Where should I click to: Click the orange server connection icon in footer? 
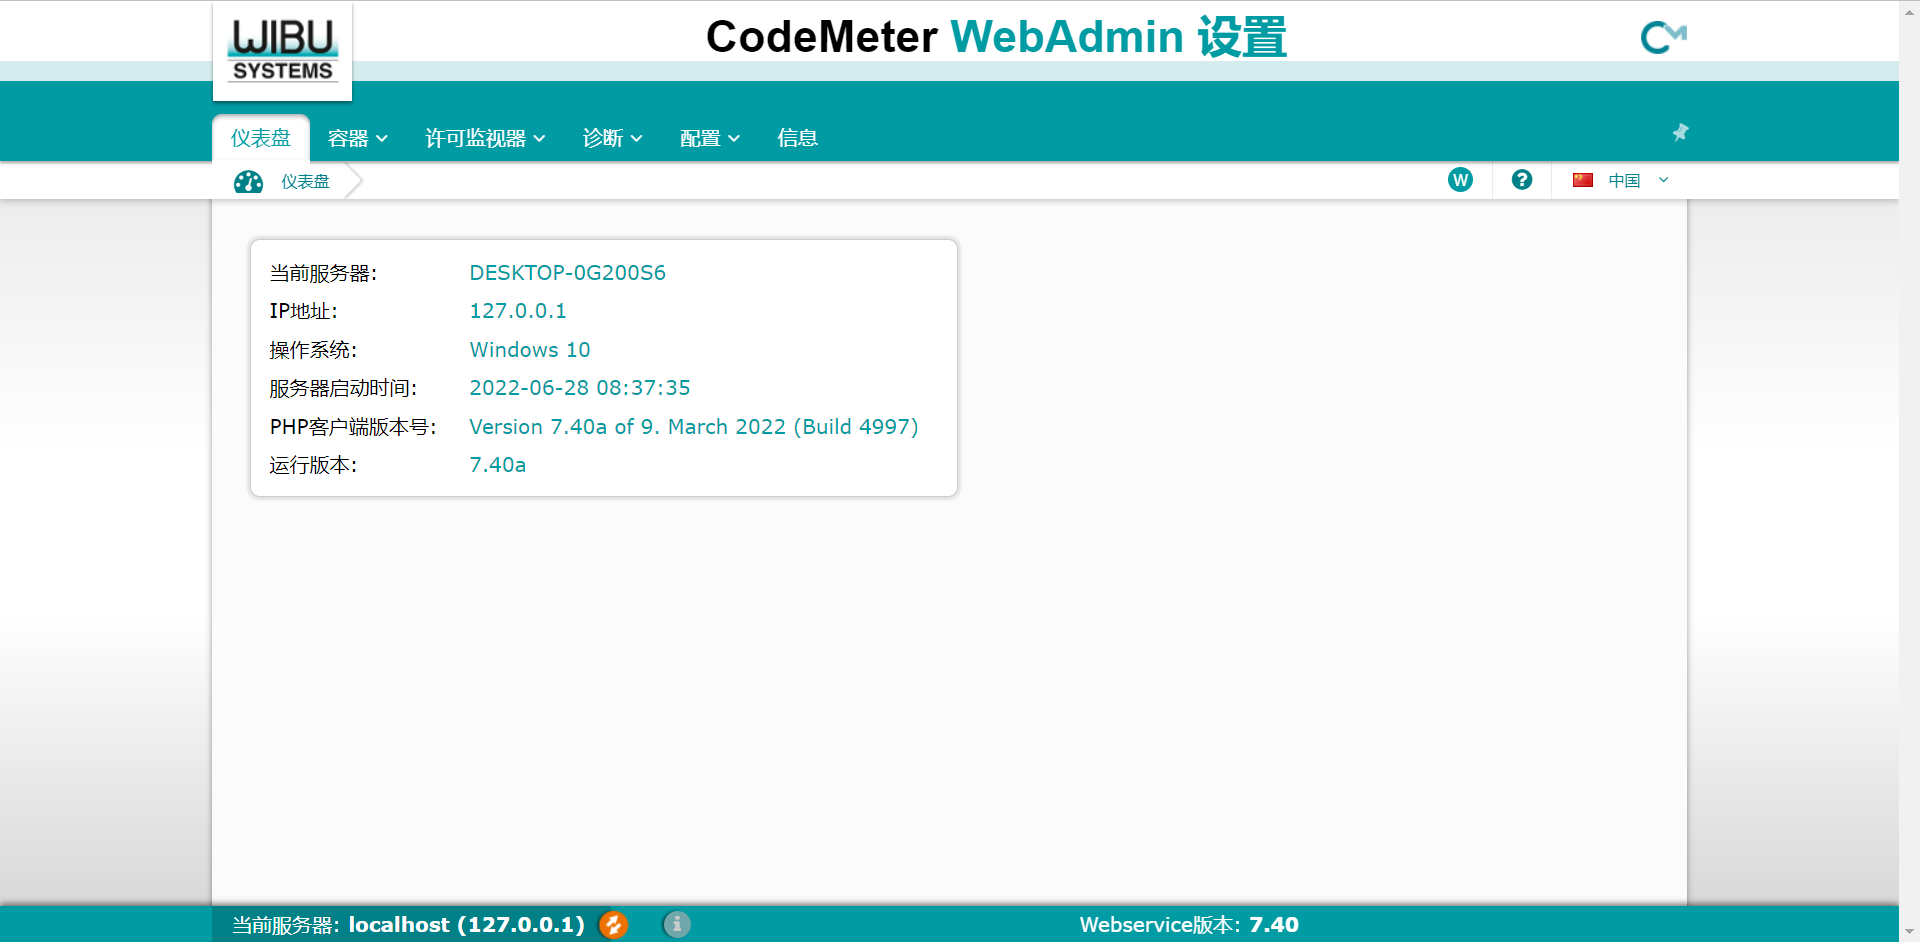pos(614,925)
